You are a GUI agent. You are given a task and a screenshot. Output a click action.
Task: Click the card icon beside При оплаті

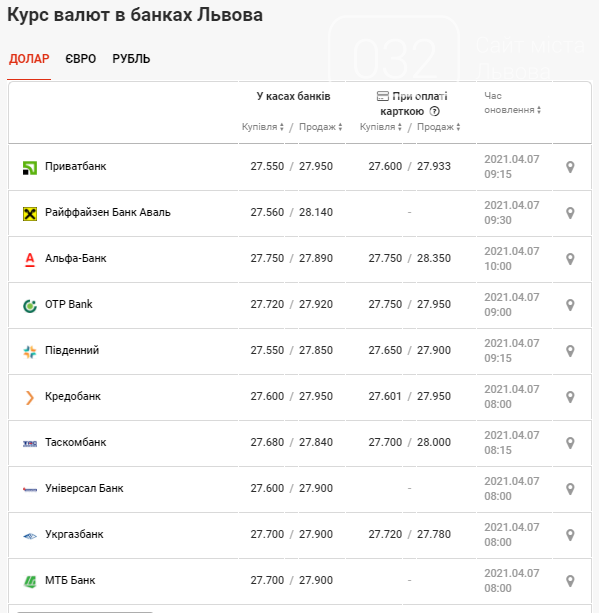(382, 96)
